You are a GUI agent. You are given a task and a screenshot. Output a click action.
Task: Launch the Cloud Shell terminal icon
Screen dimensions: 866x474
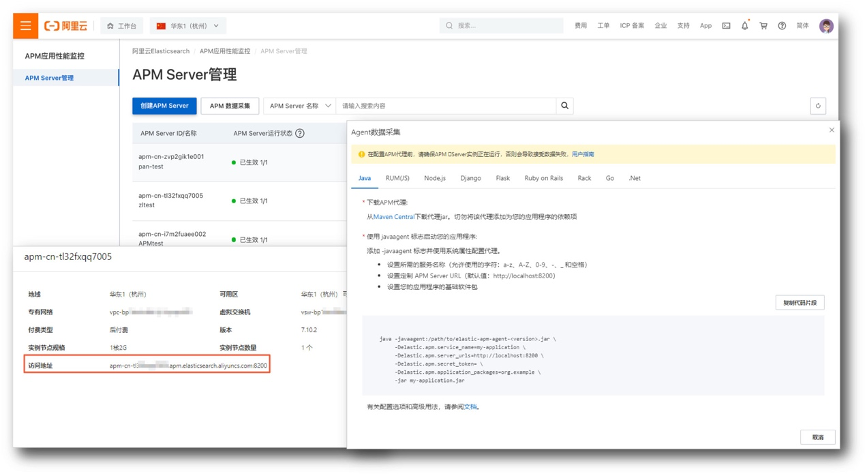[726, 25]
